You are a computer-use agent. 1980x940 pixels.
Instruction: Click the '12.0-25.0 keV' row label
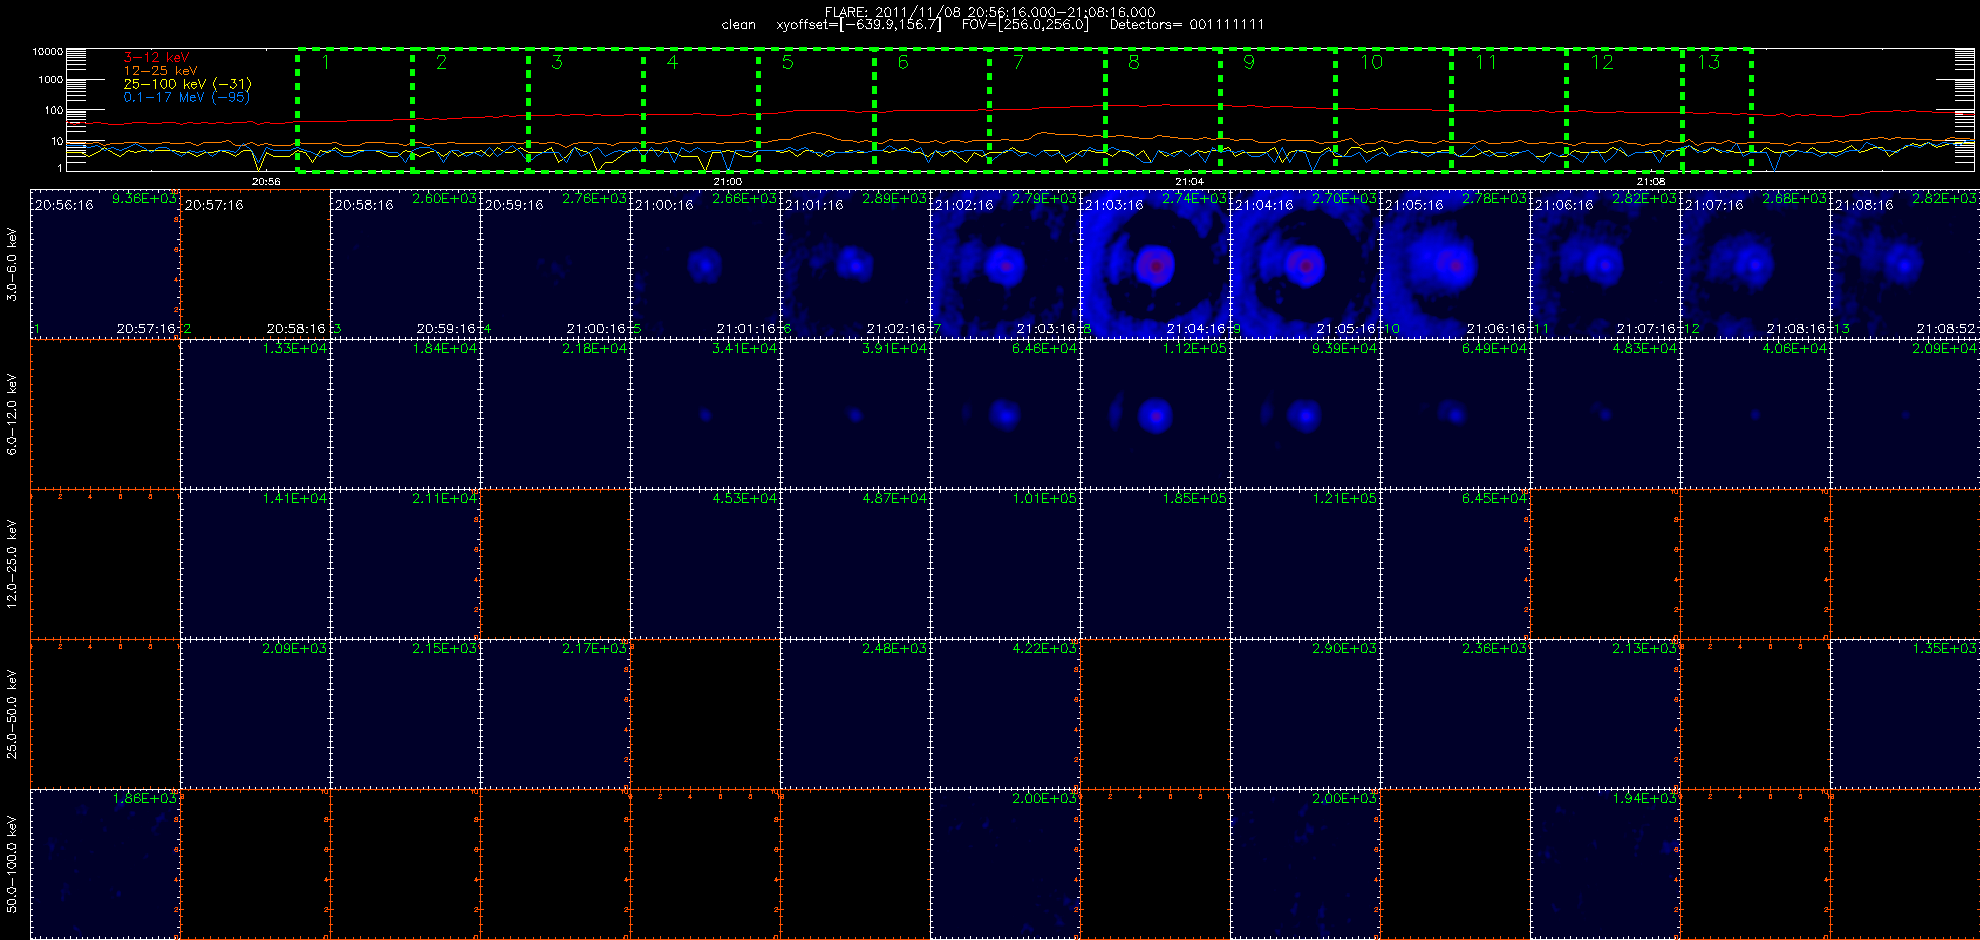pyautogui.click(x=12, y=564)
